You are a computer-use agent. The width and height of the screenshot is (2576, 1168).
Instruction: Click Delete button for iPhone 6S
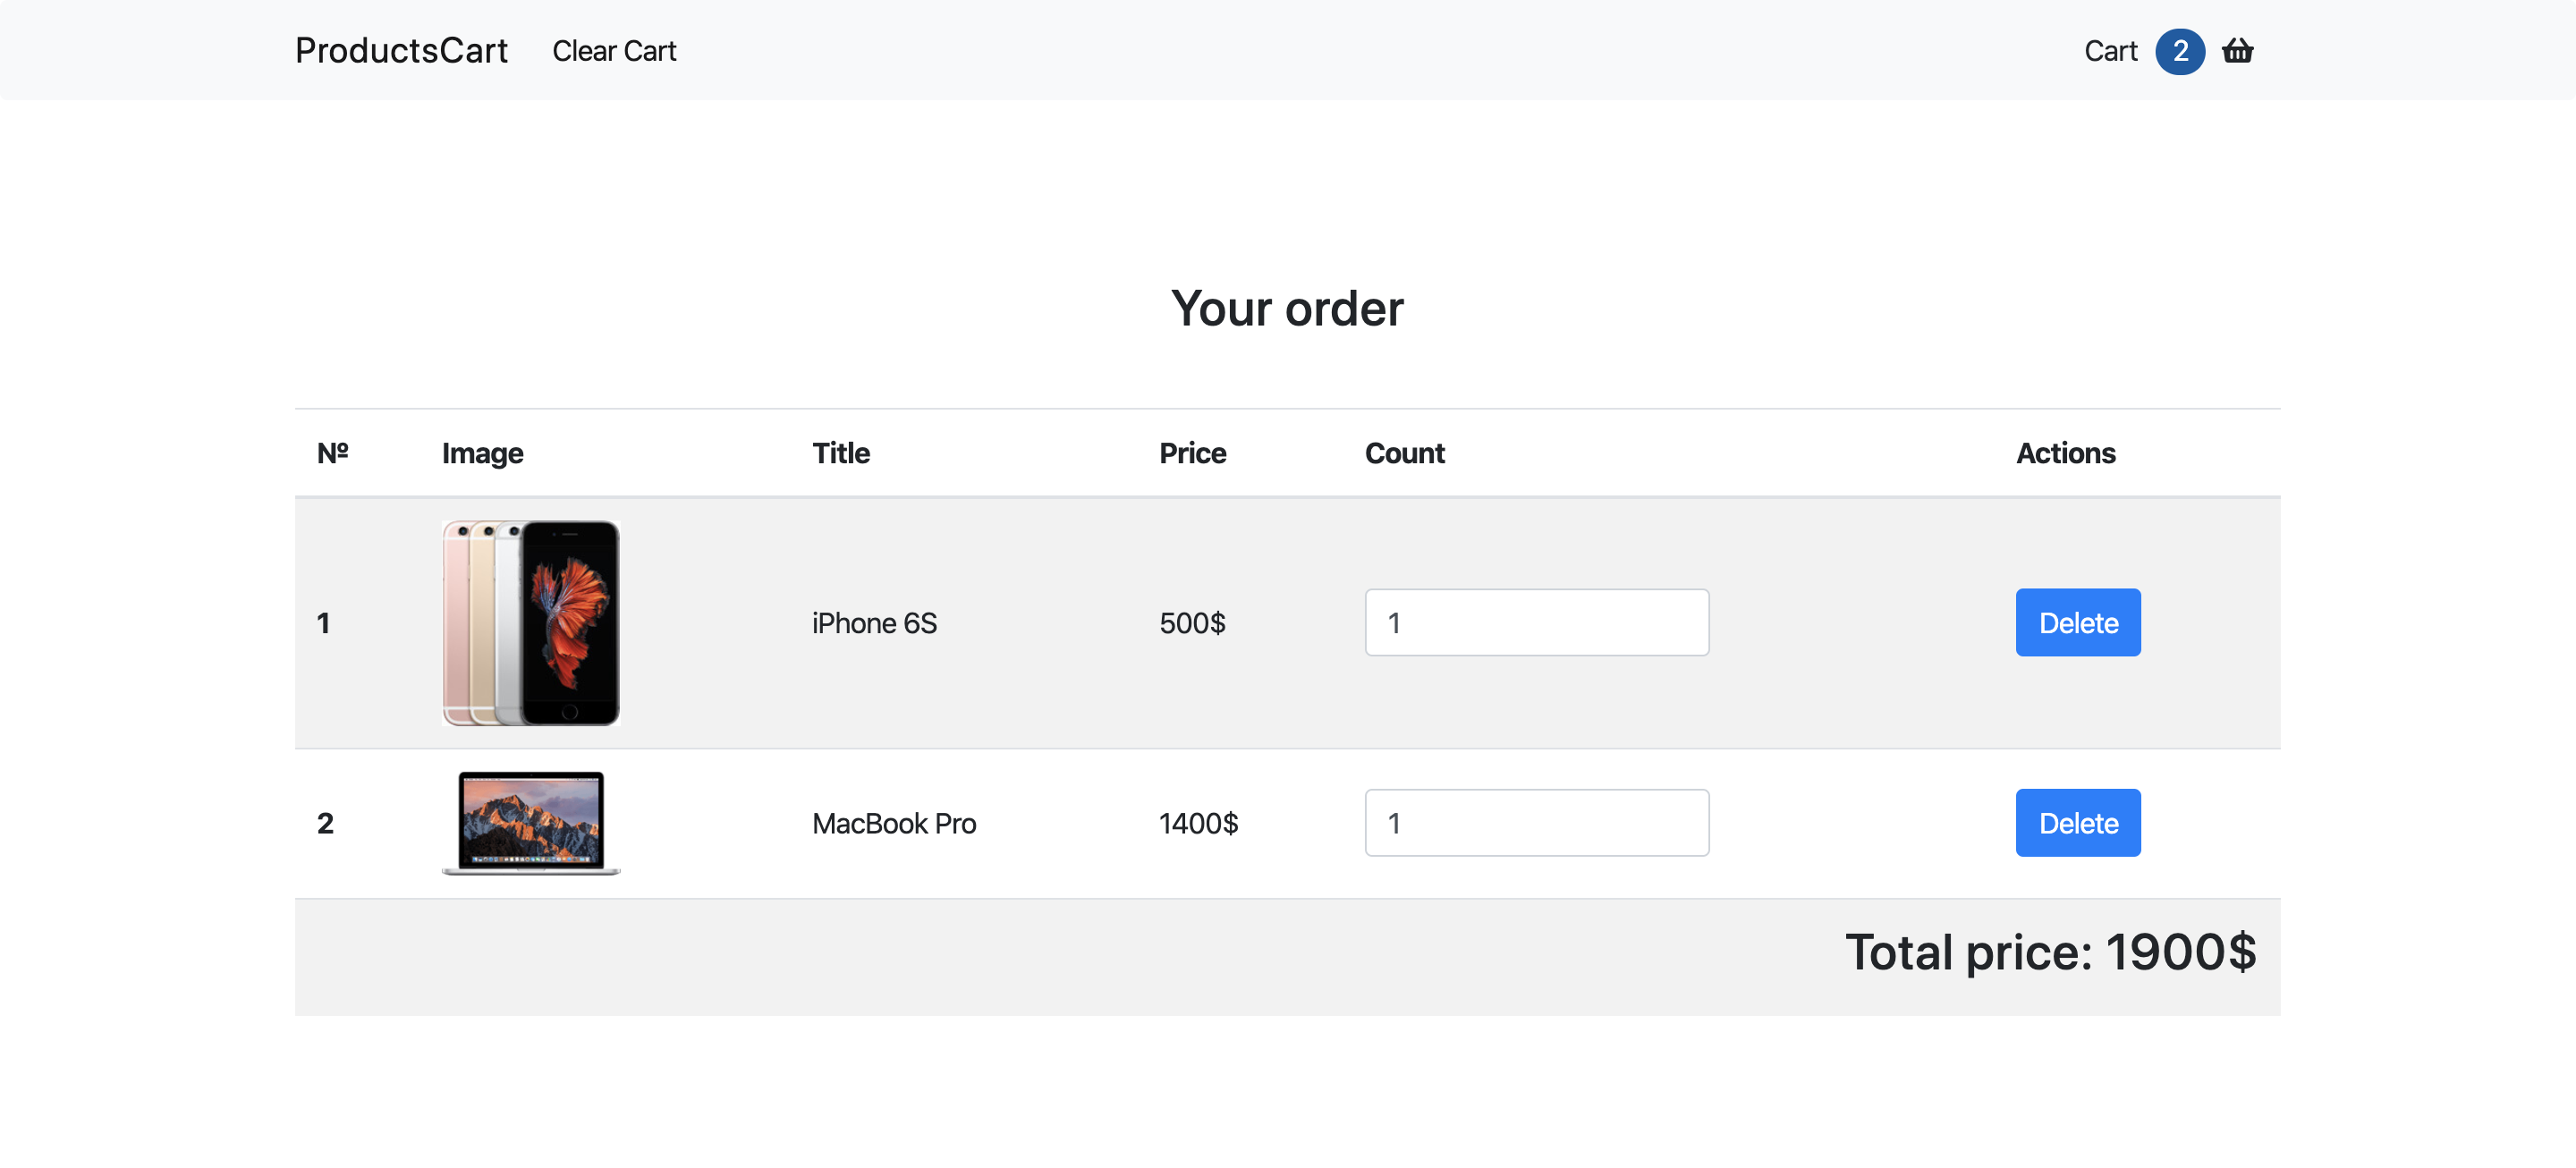click(x=2078, y=621)
